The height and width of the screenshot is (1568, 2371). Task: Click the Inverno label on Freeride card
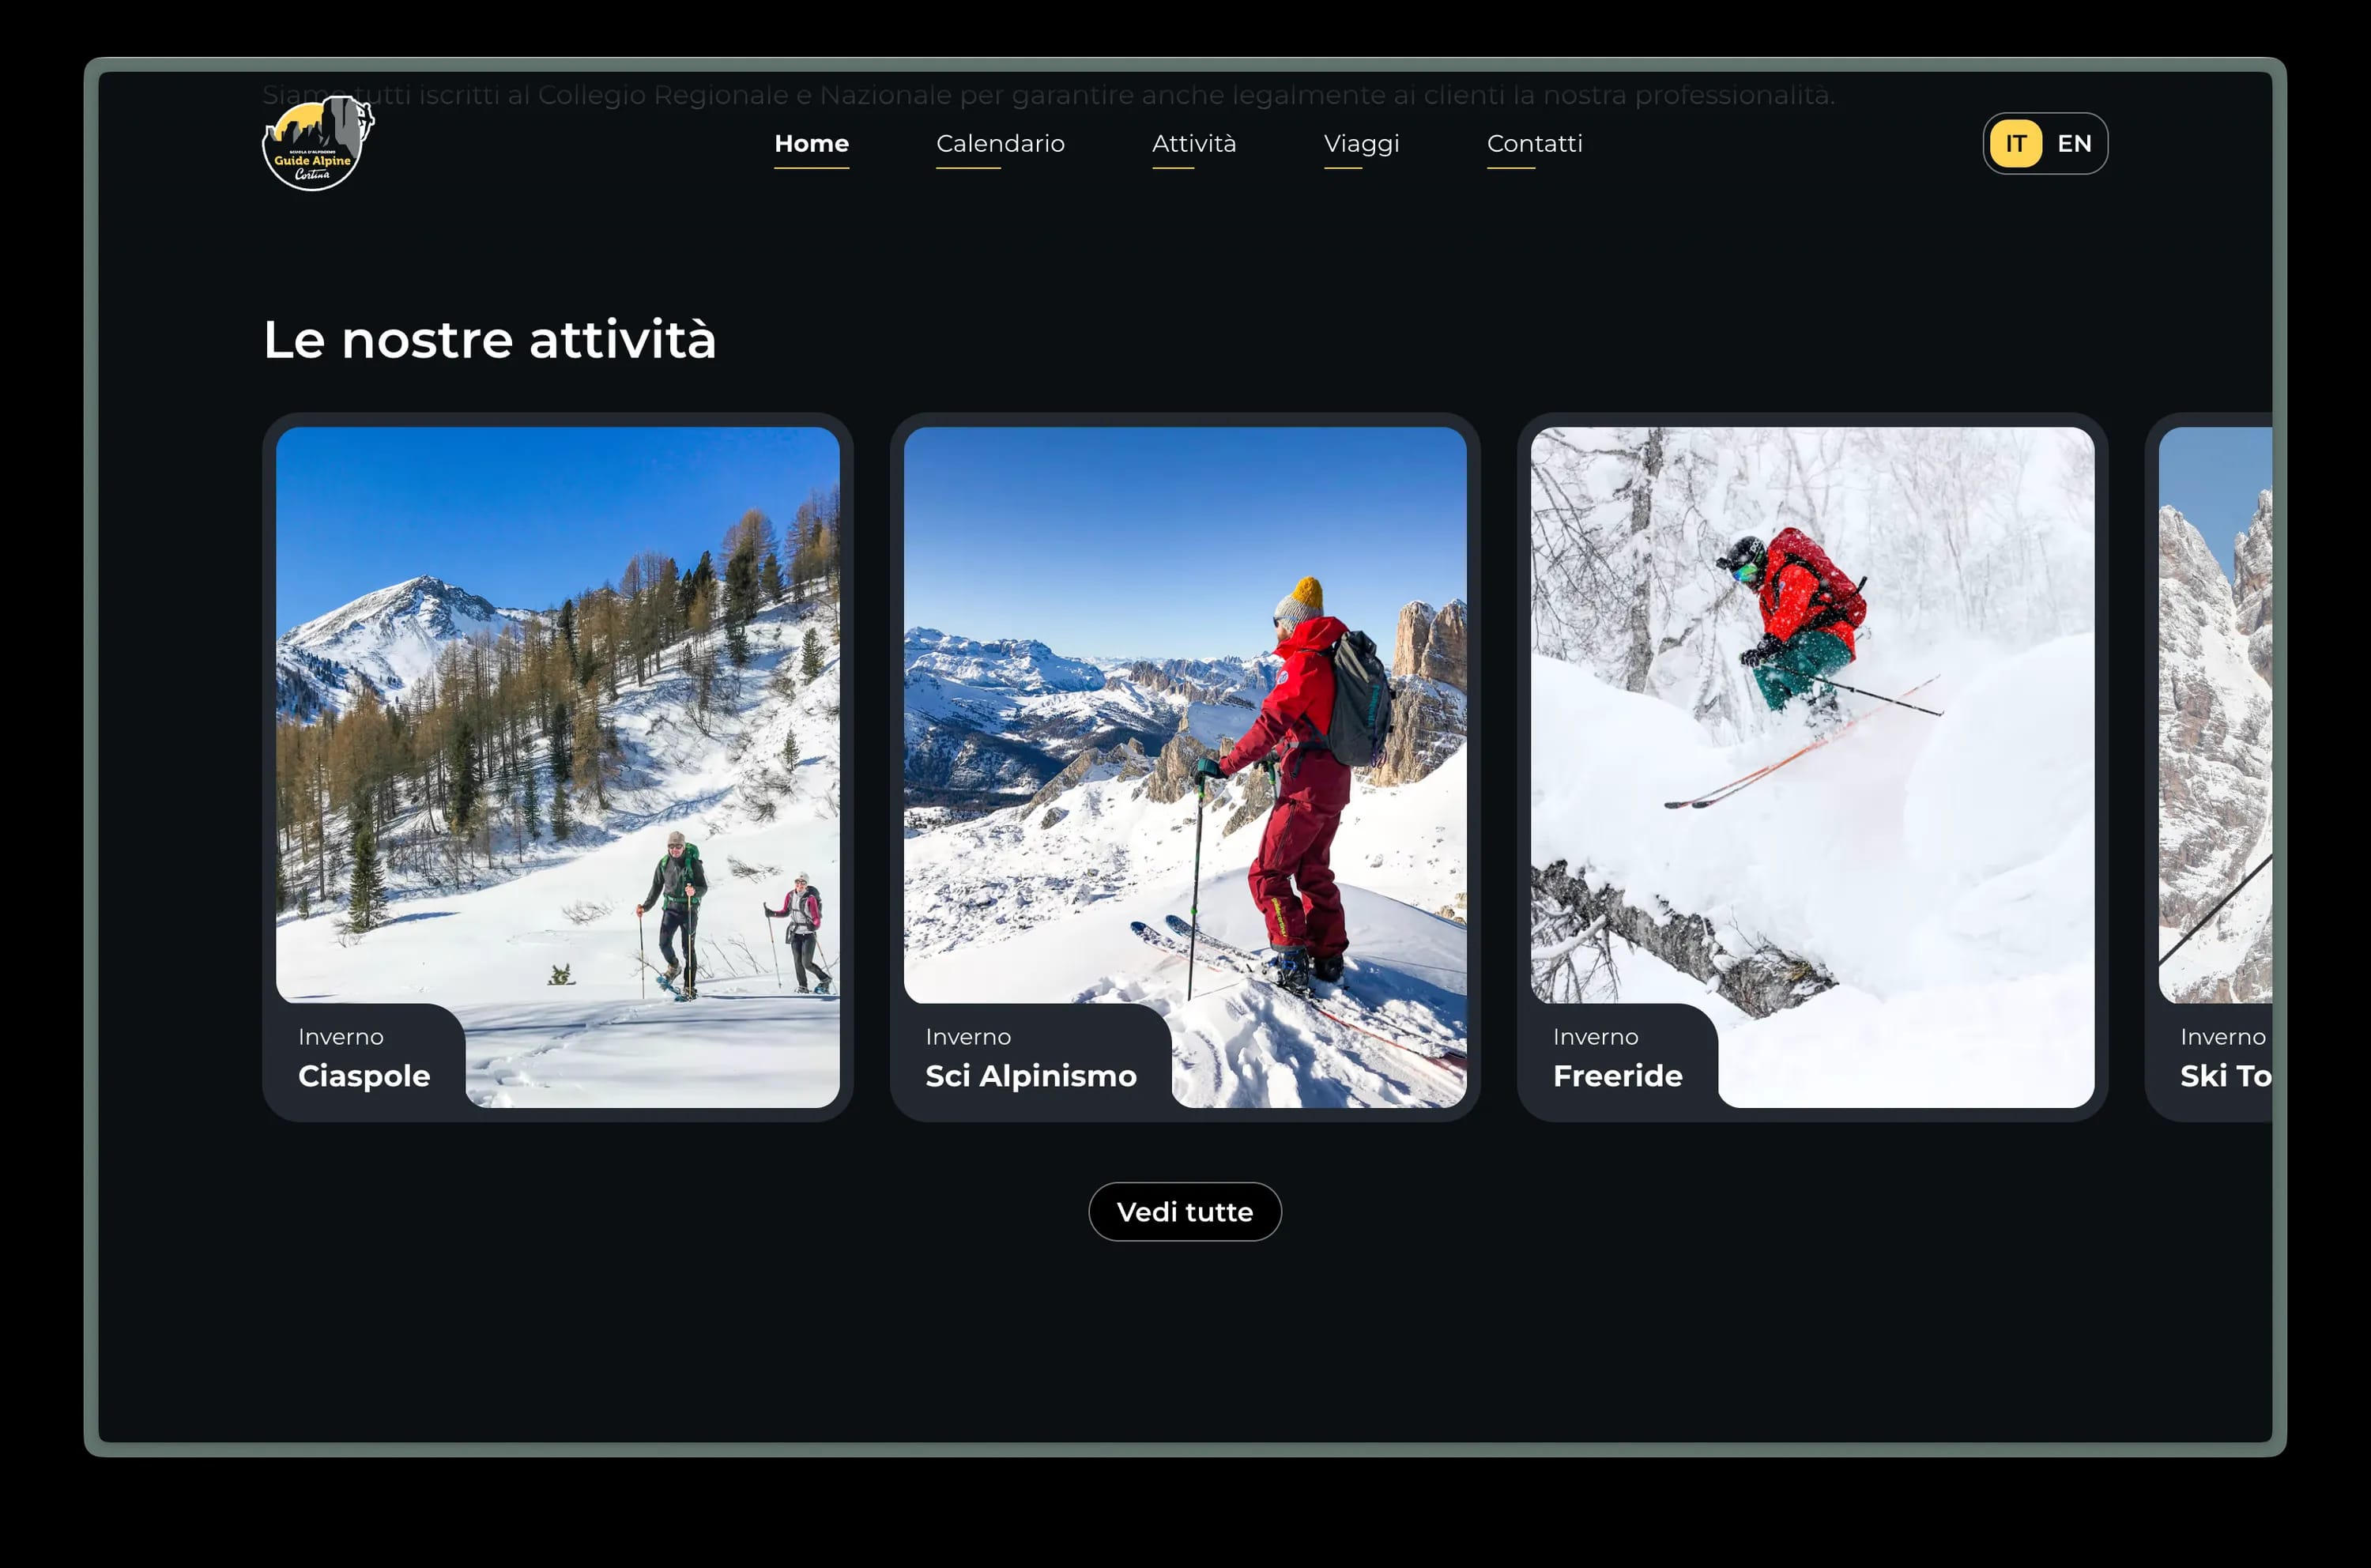tap(1596, 1037)
